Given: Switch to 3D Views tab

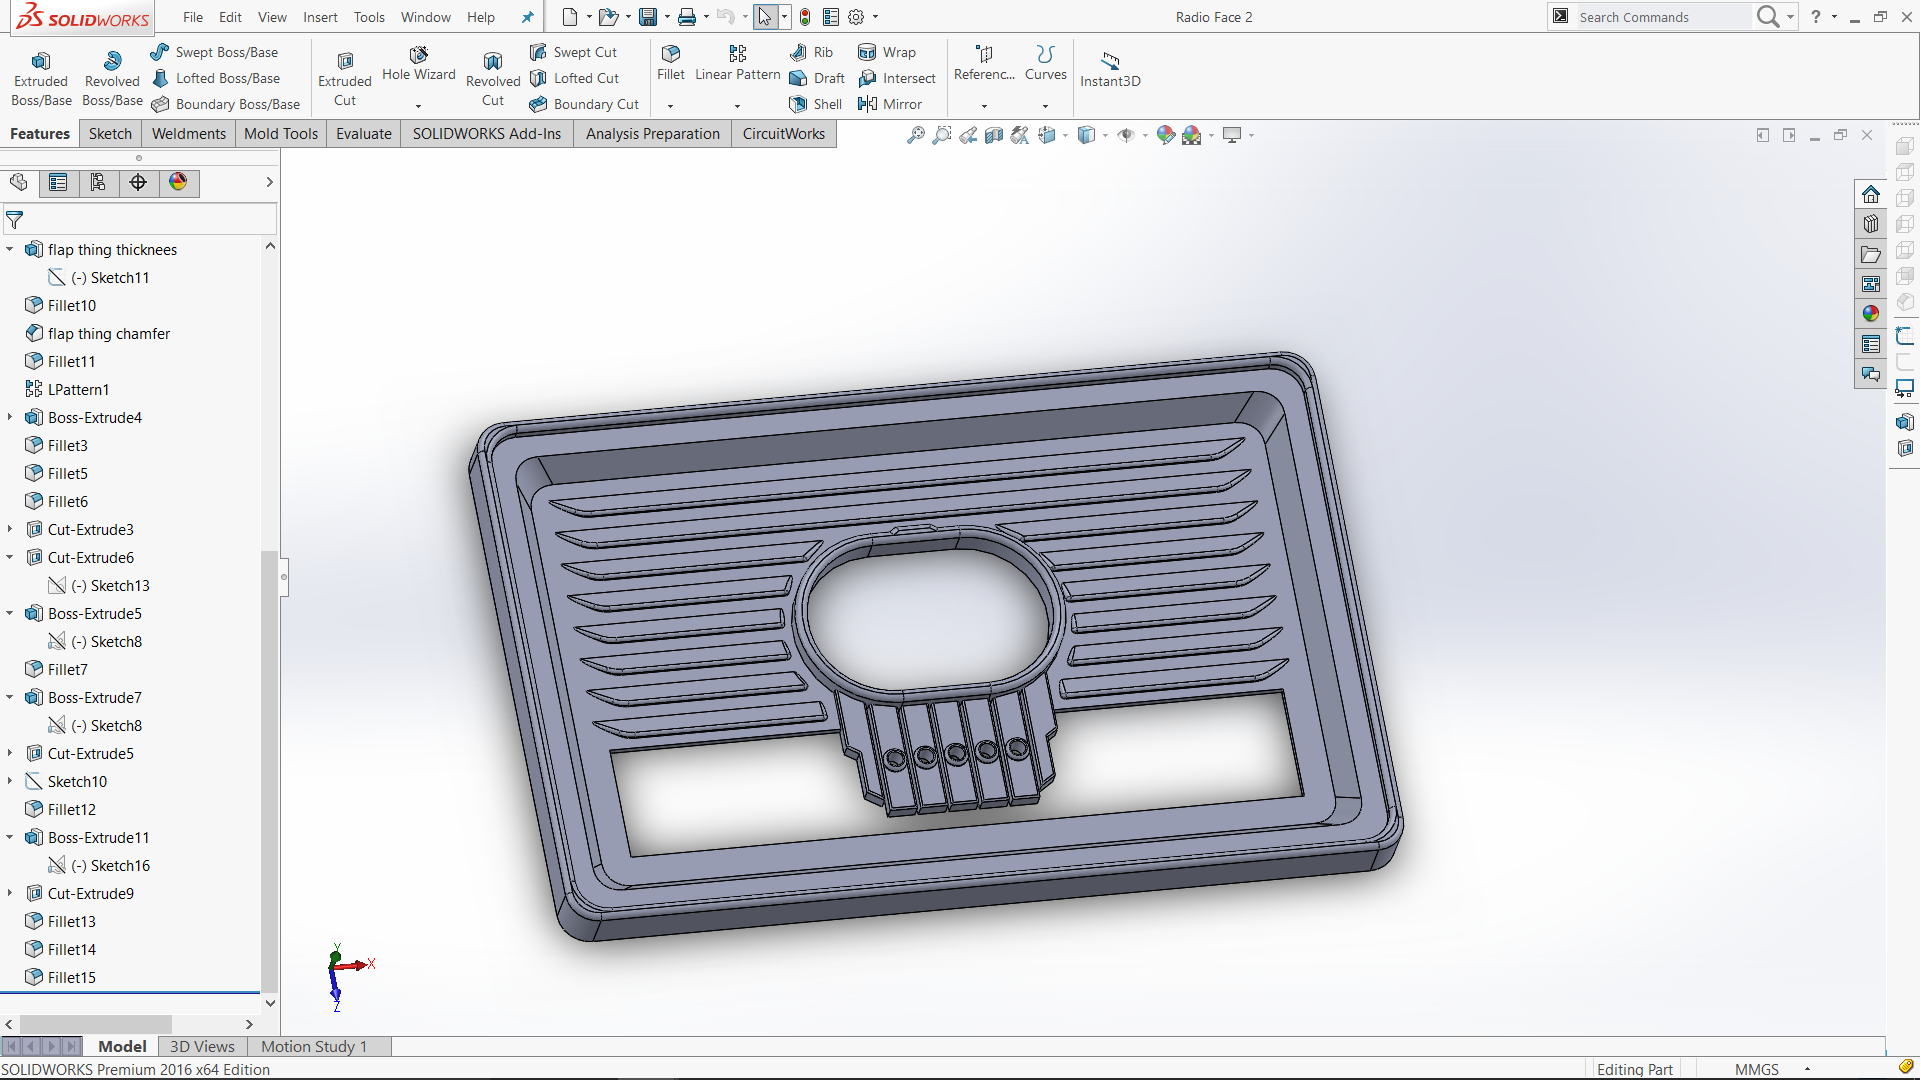Looking at the screenshot, I should pyautogui.click(x=202, y=1047).
